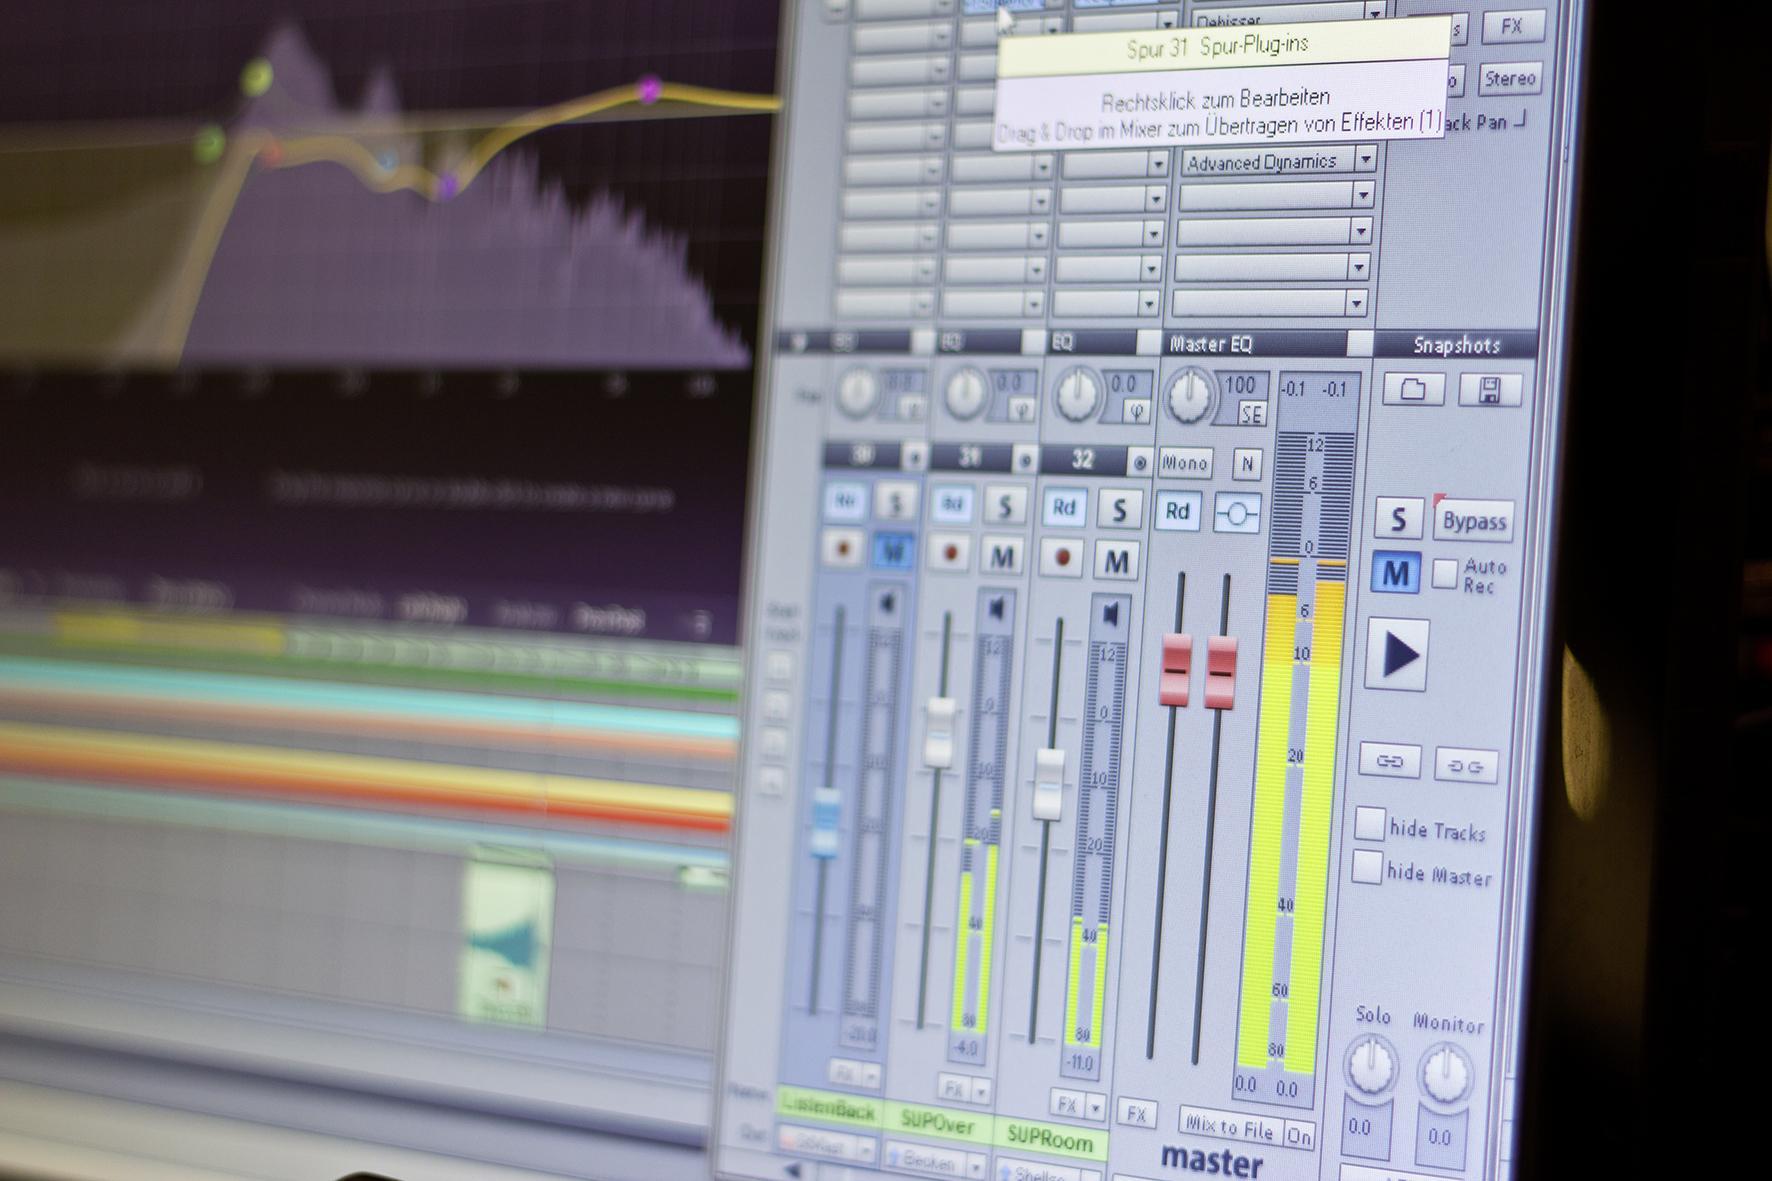1772x1181 pixels.
Task: Open the load snapshot folder icon
Action: (1413, 389)
